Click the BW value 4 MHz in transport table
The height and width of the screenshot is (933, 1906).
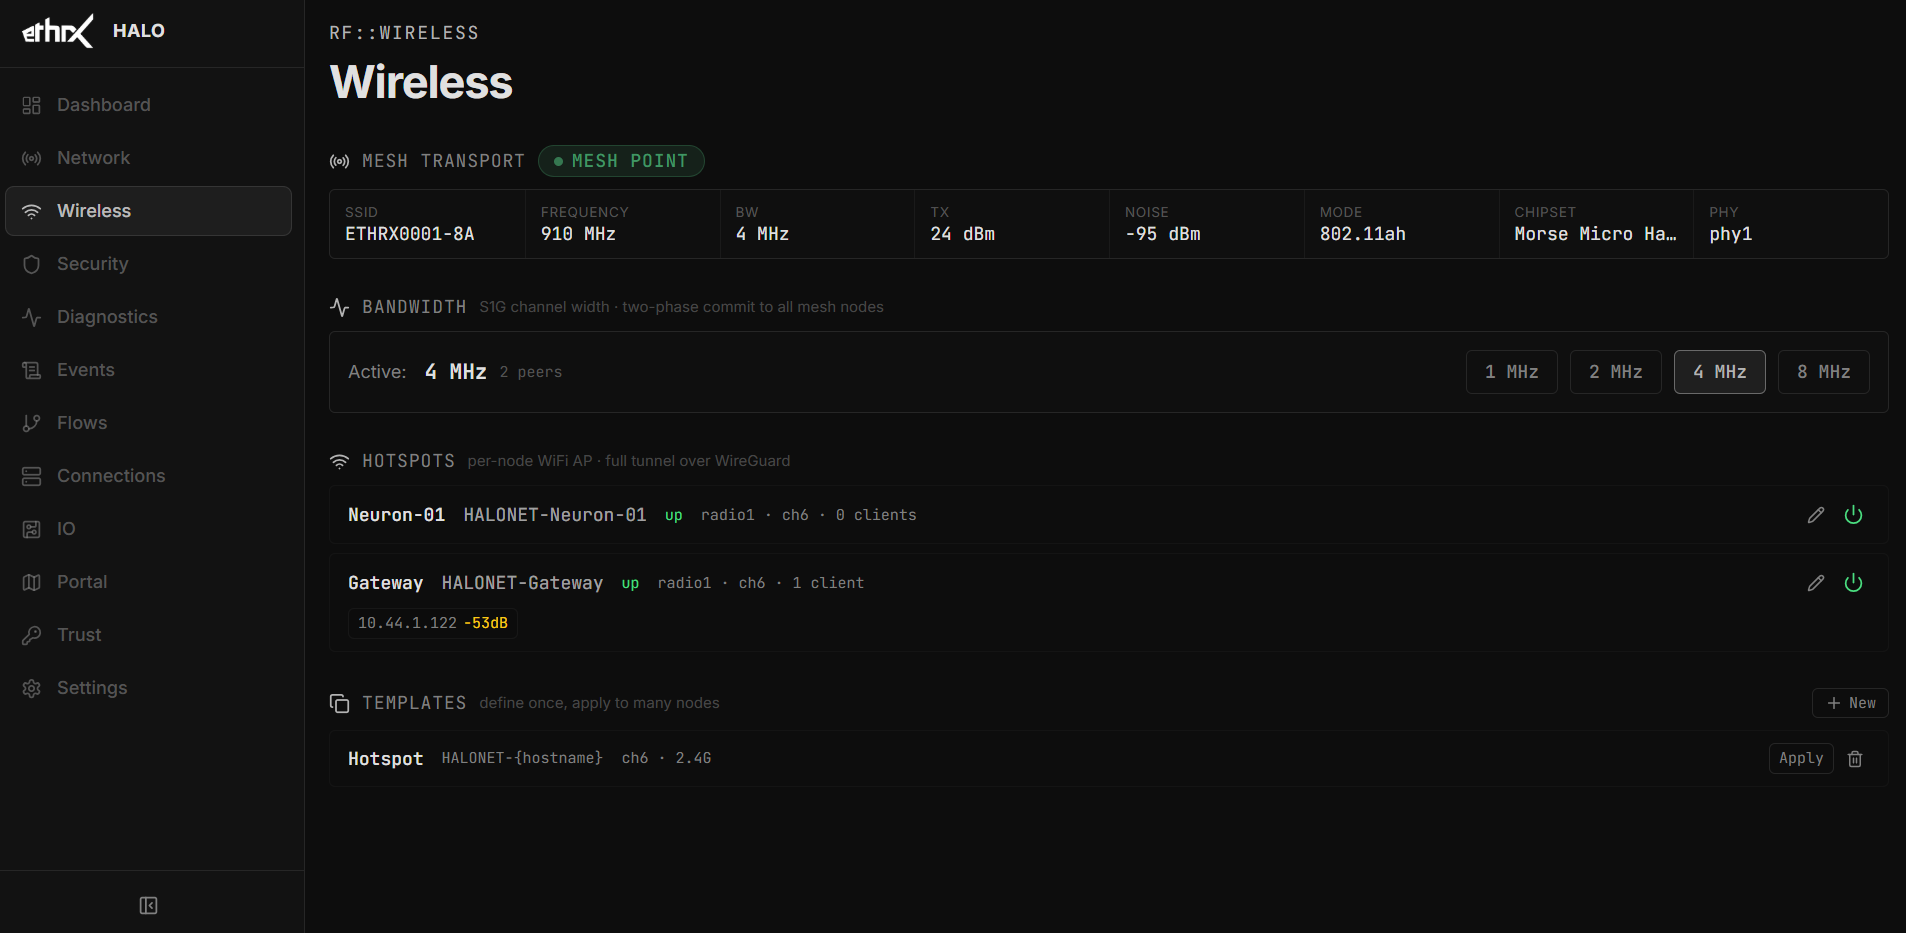(762, 234)
